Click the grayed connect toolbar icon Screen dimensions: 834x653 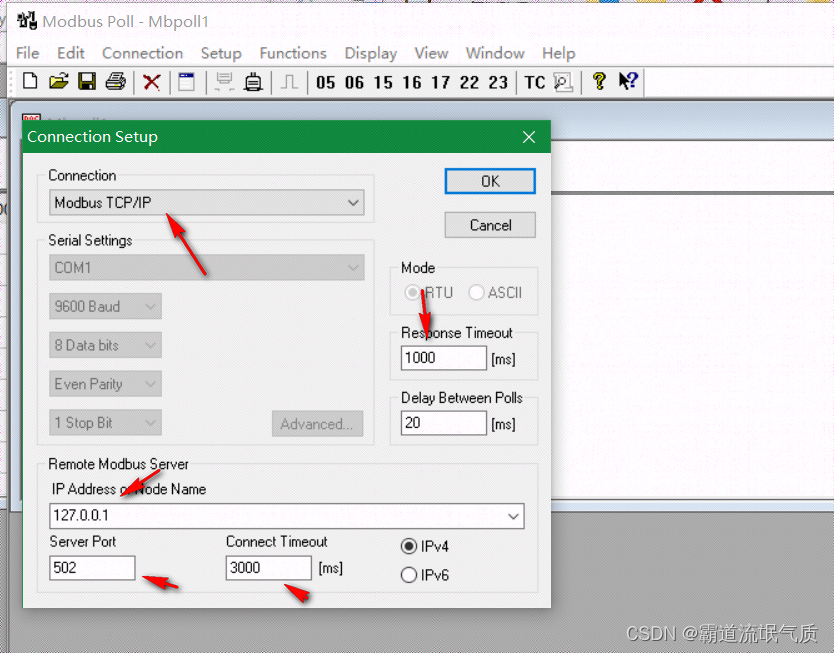[224, 82]
